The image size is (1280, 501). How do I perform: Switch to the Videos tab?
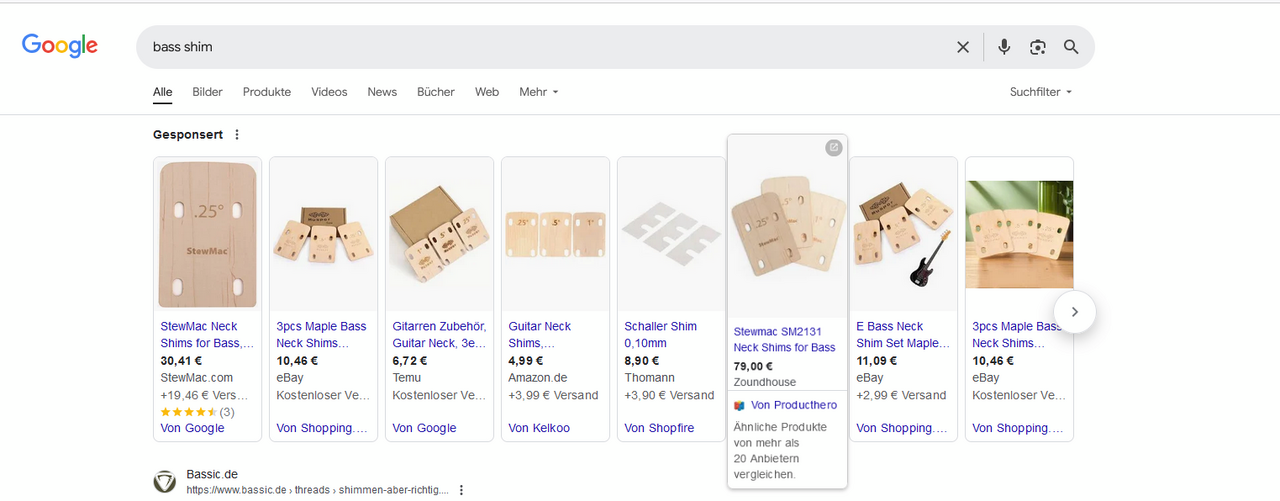[x=329, y=92]
